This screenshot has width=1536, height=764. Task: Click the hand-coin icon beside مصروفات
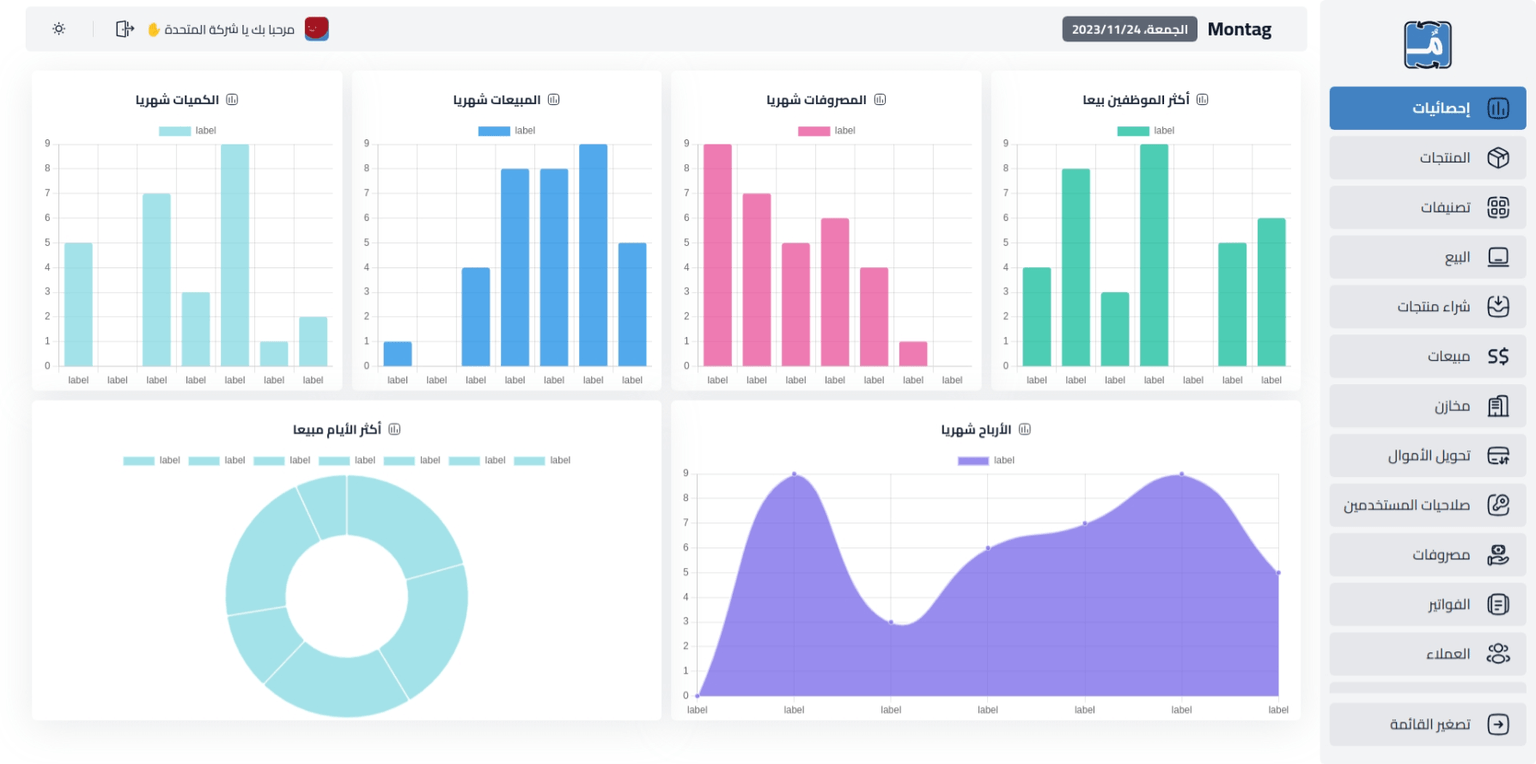(1498, 554)
